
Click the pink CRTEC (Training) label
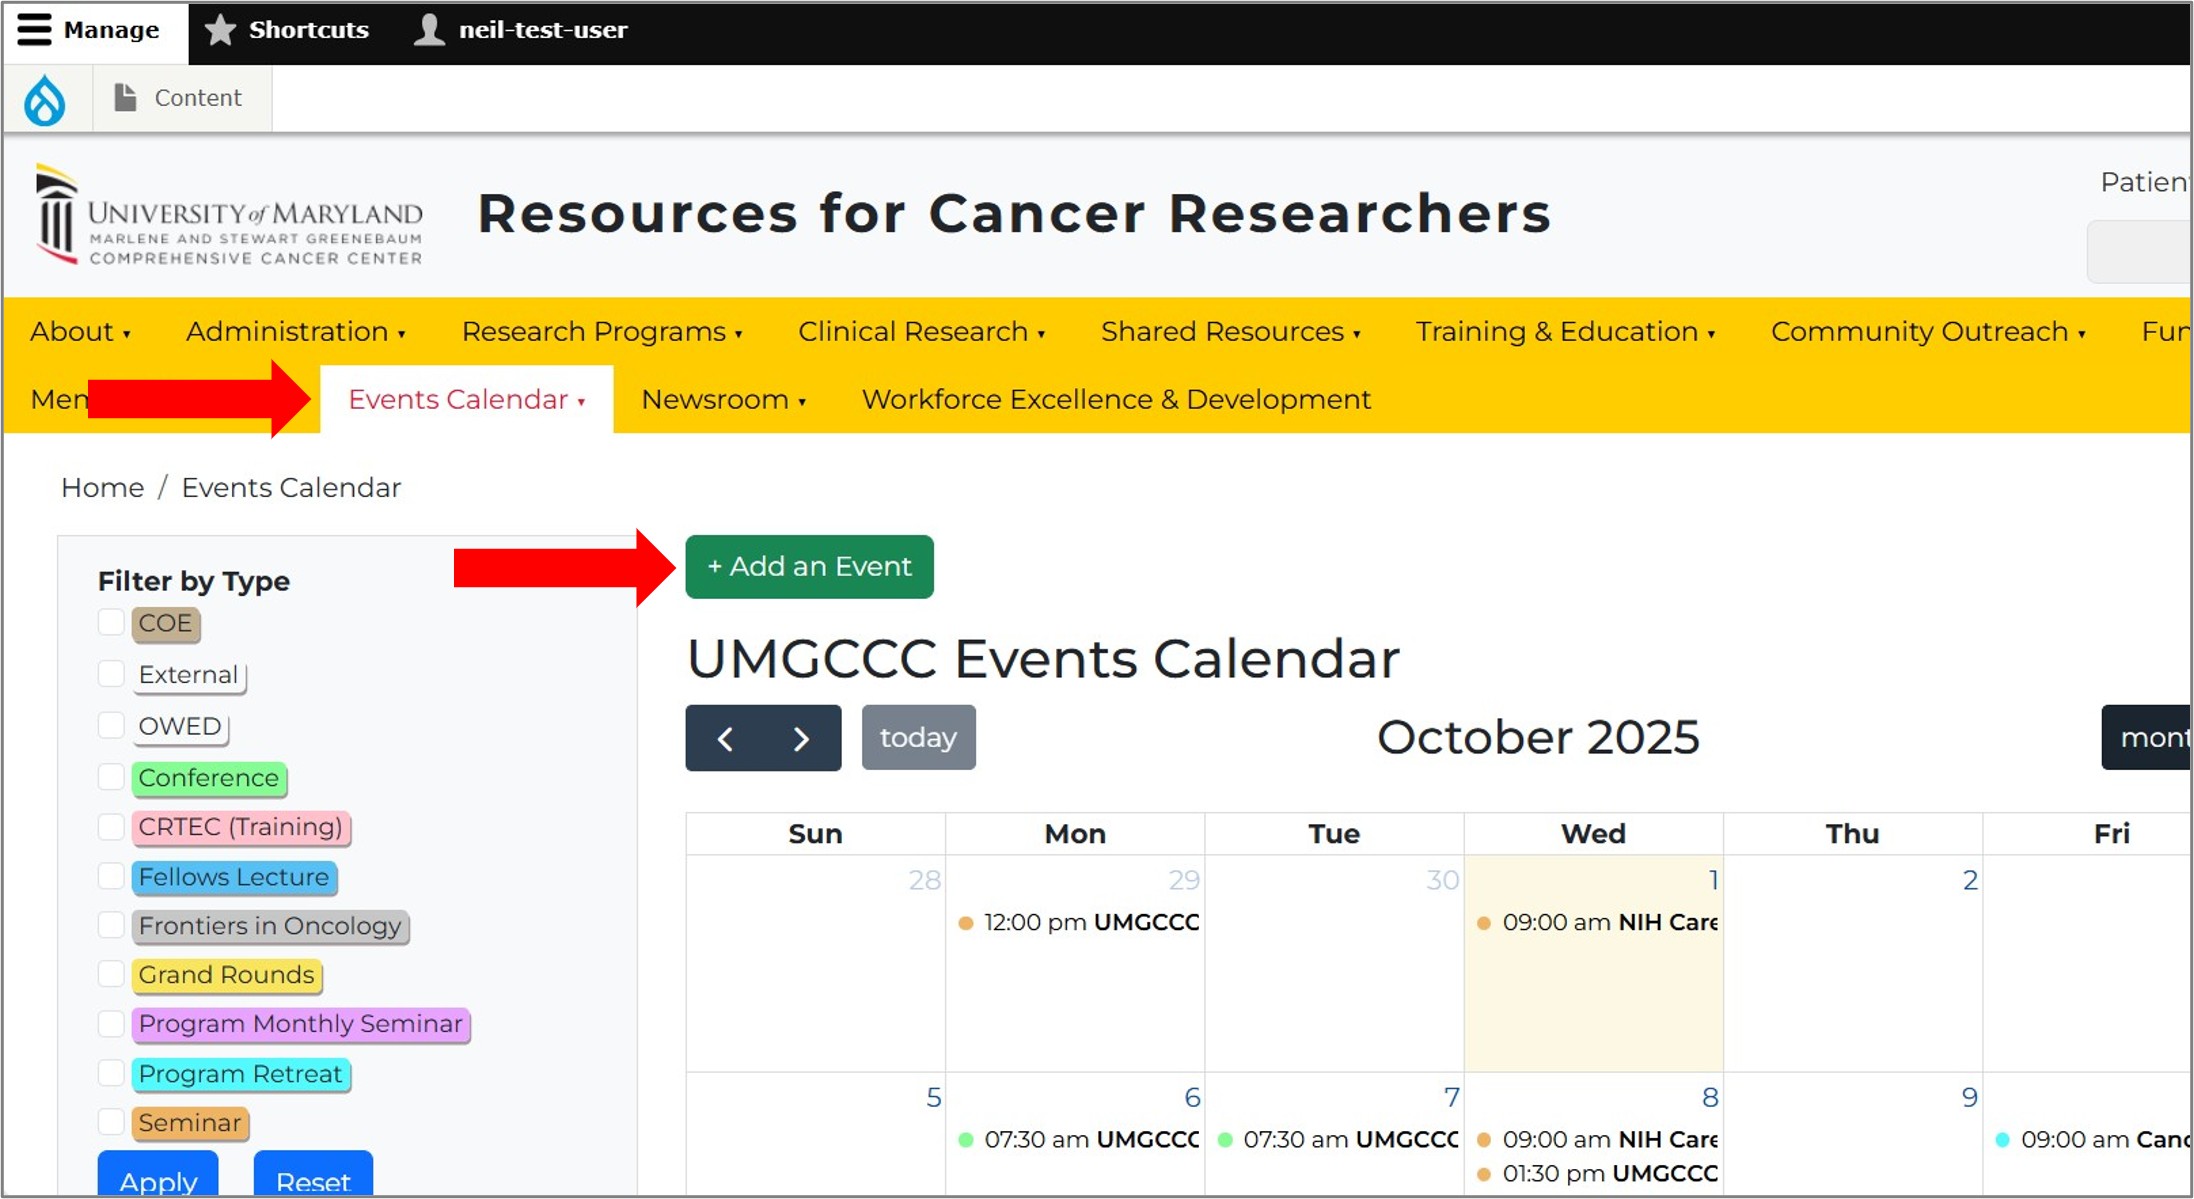240,827
